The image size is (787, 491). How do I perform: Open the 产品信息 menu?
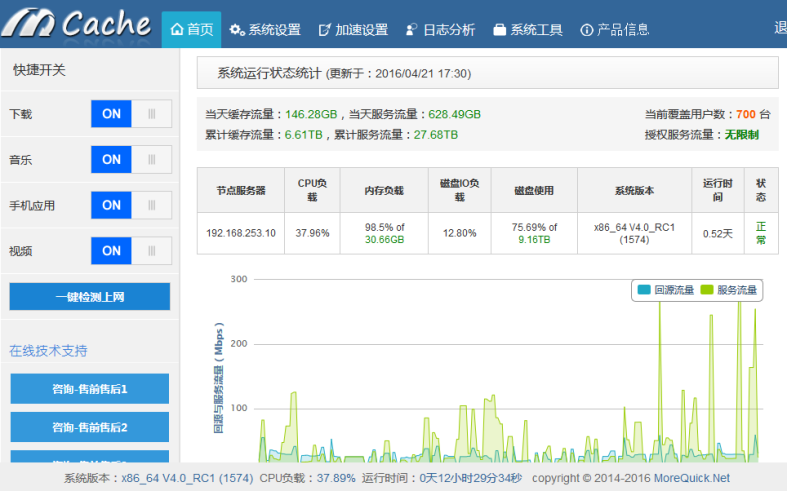click(614, 30)
